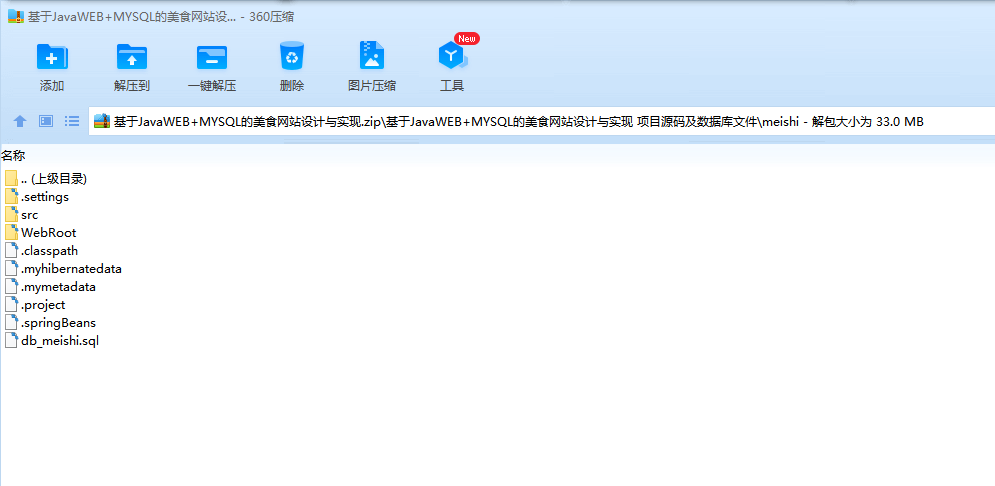Select the .springBeans file
Viewport: 995px width, 486px height.
click(50, 323)
